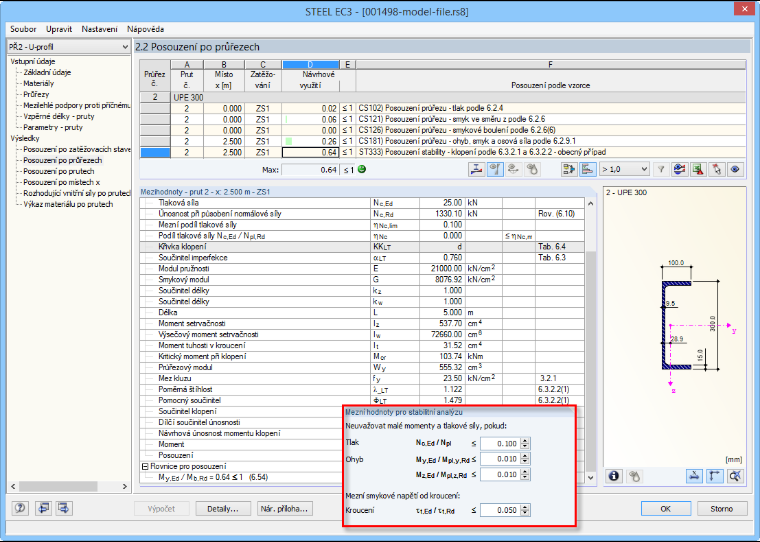Image resolution: width=760 pixels, height=542 pixels.
Task: Decrease Mz,Ed/Mpl,z,Rd limit spinner
Action: [x=525, y=478]
